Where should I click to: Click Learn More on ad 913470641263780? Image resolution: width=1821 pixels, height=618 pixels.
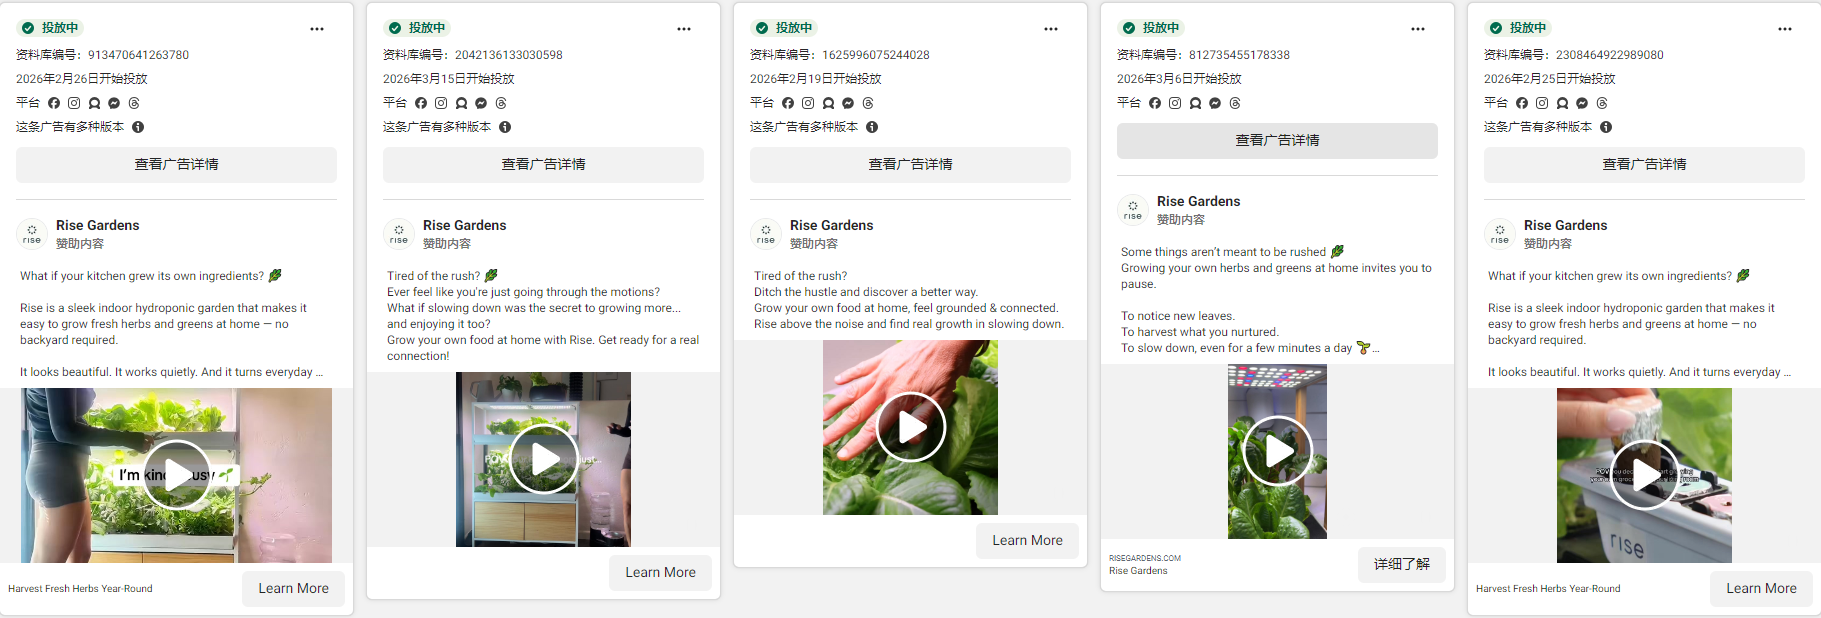293,589
